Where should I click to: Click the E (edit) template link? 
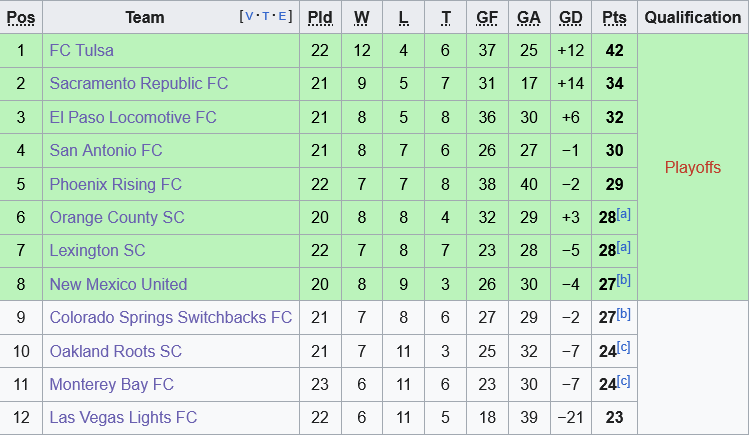(284, 16)
